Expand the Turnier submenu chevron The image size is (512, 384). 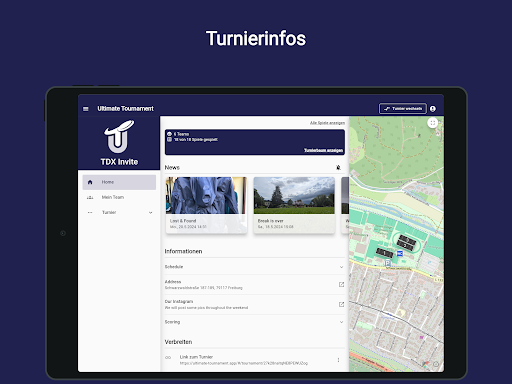point(151,213)
